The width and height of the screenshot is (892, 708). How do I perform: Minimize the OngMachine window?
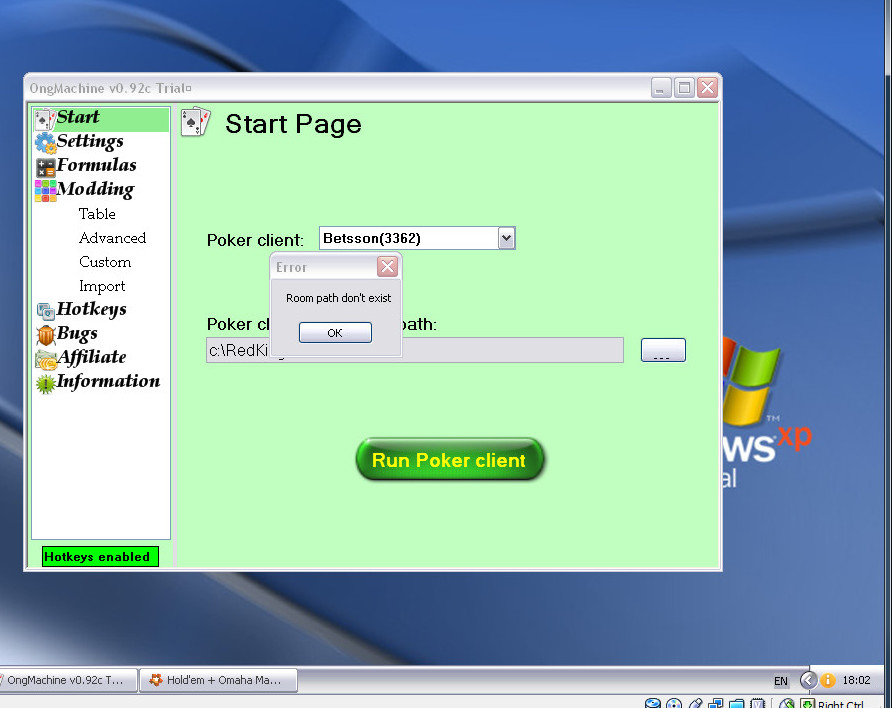coord(660,88)
